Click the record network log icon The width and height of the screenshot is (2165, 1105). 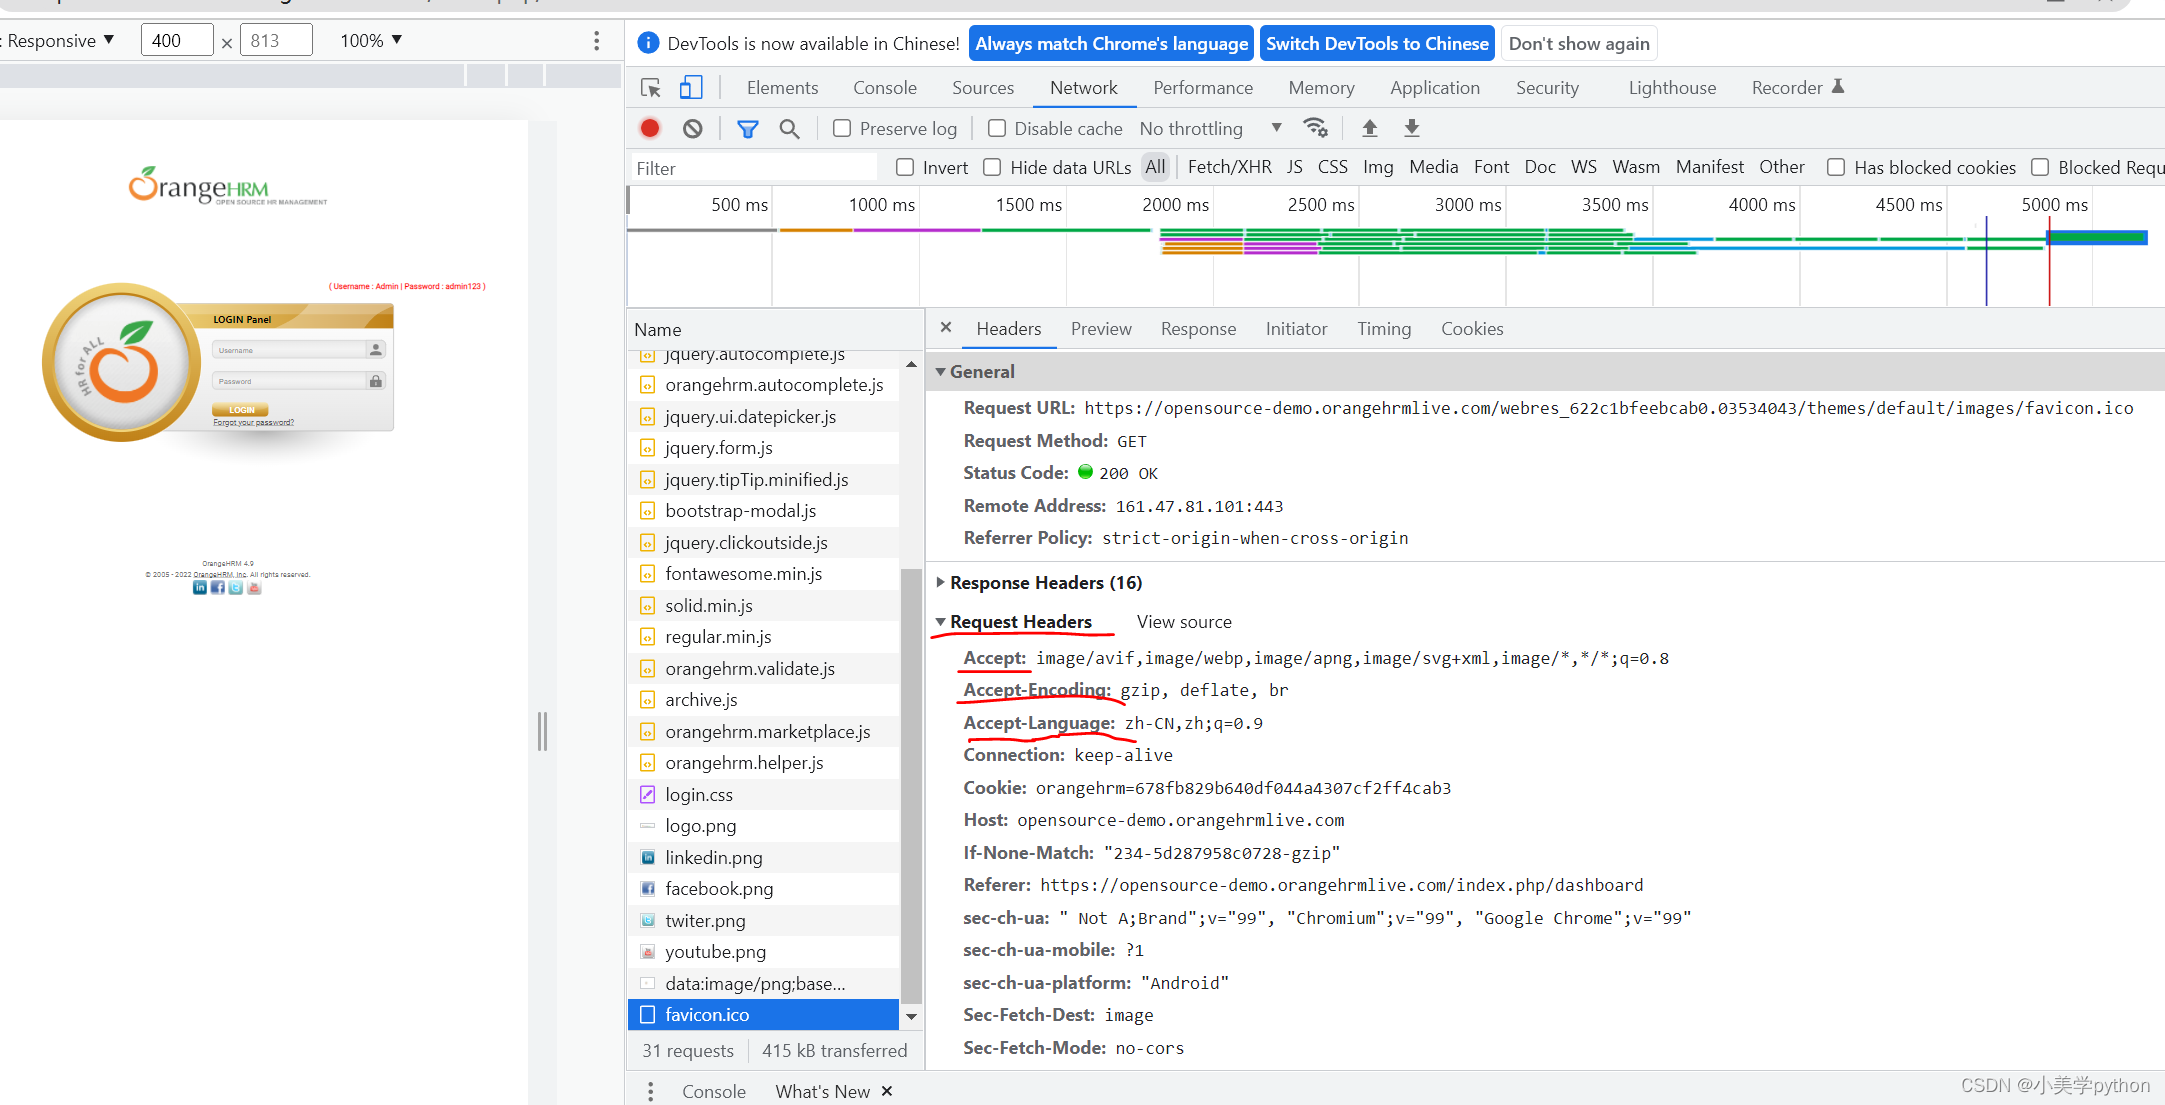click(x=650, y=128)
